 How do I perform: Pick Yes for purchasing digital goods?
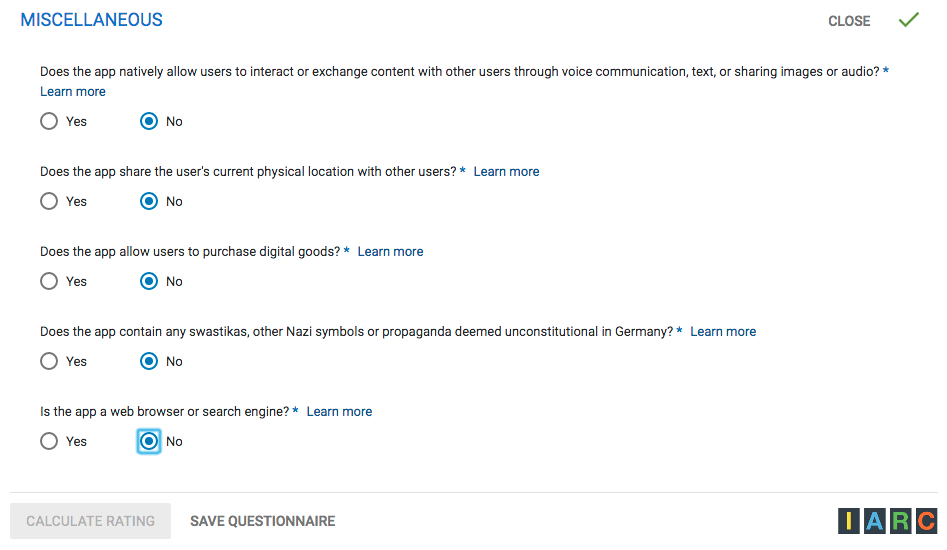tap(49, 281)
